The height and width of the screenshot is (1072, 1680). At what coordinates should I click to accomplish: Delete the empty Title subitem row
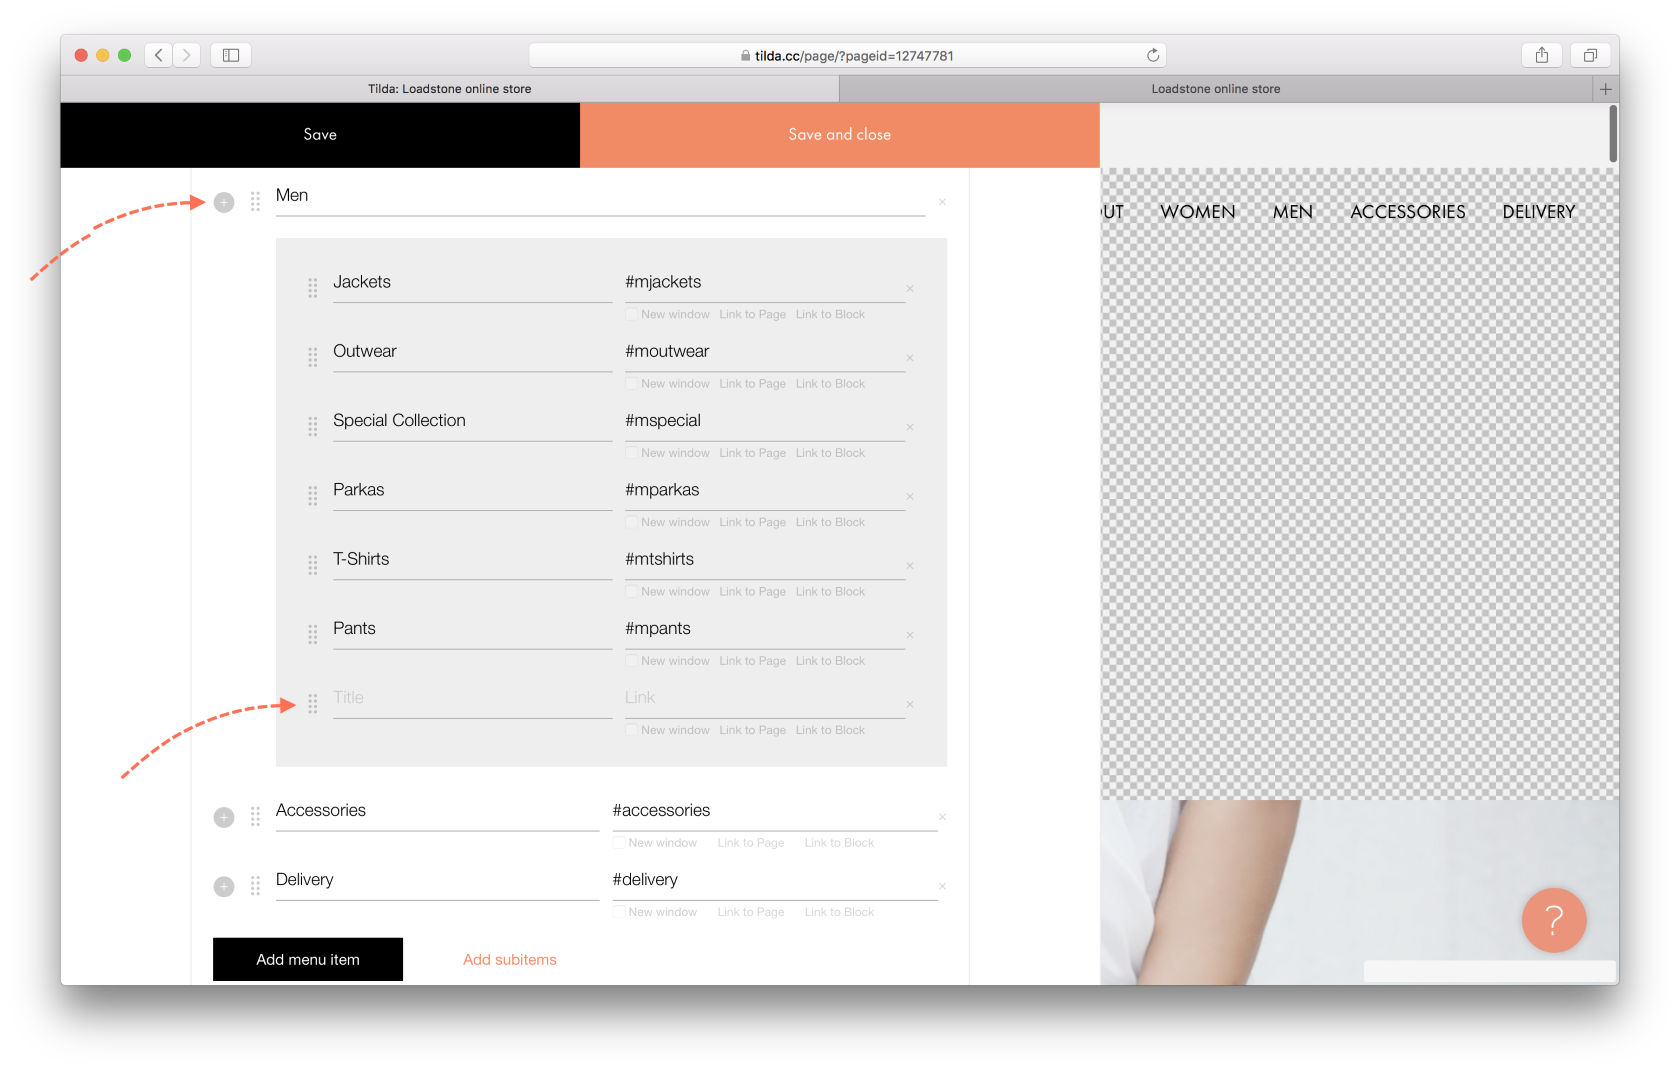point(910,704)
